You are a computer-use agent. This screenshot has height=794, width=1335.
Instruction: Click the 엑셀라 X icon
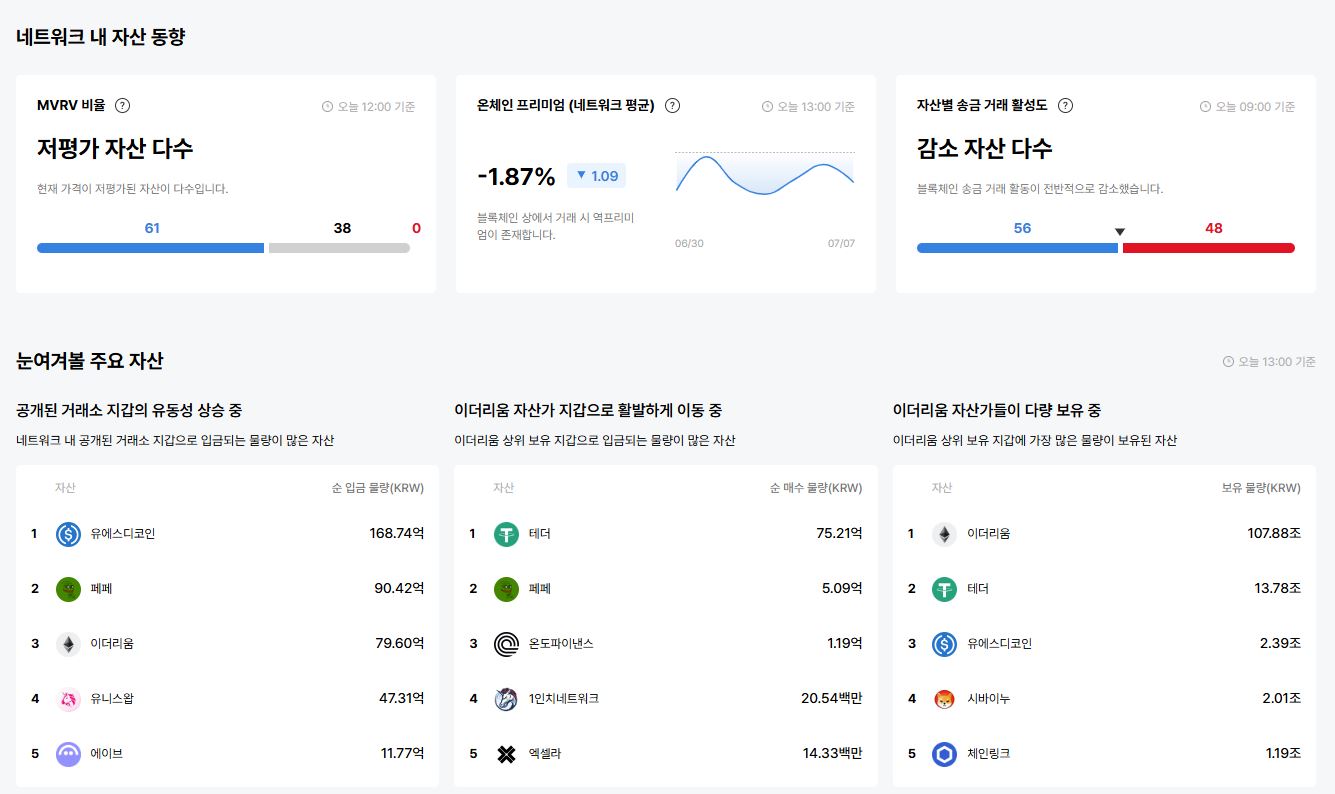click(507, 753)
